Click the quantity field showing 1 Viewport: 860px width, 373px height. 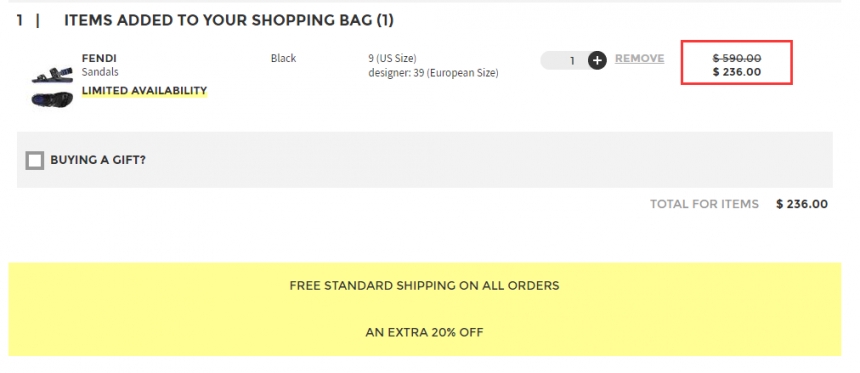point(565,60)
